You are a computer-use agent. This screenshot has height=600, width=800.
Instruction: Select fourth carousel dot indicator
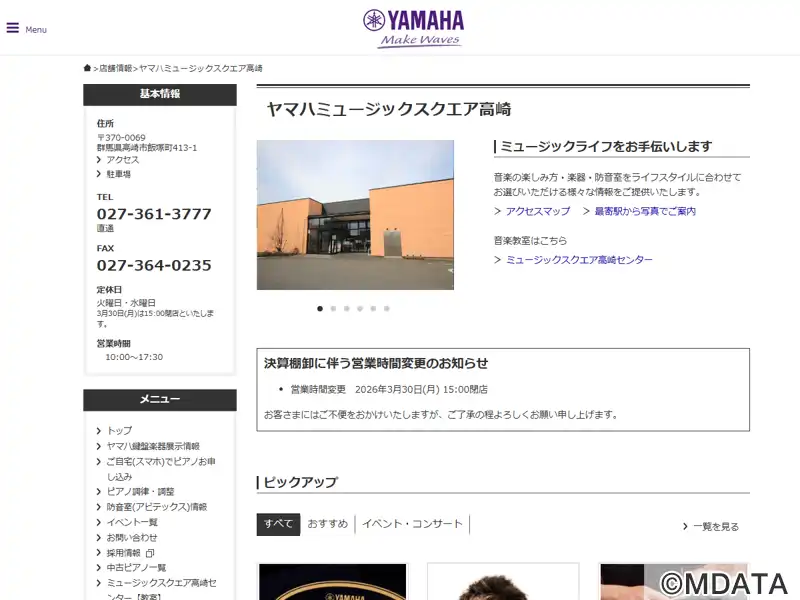click(360, 309)
